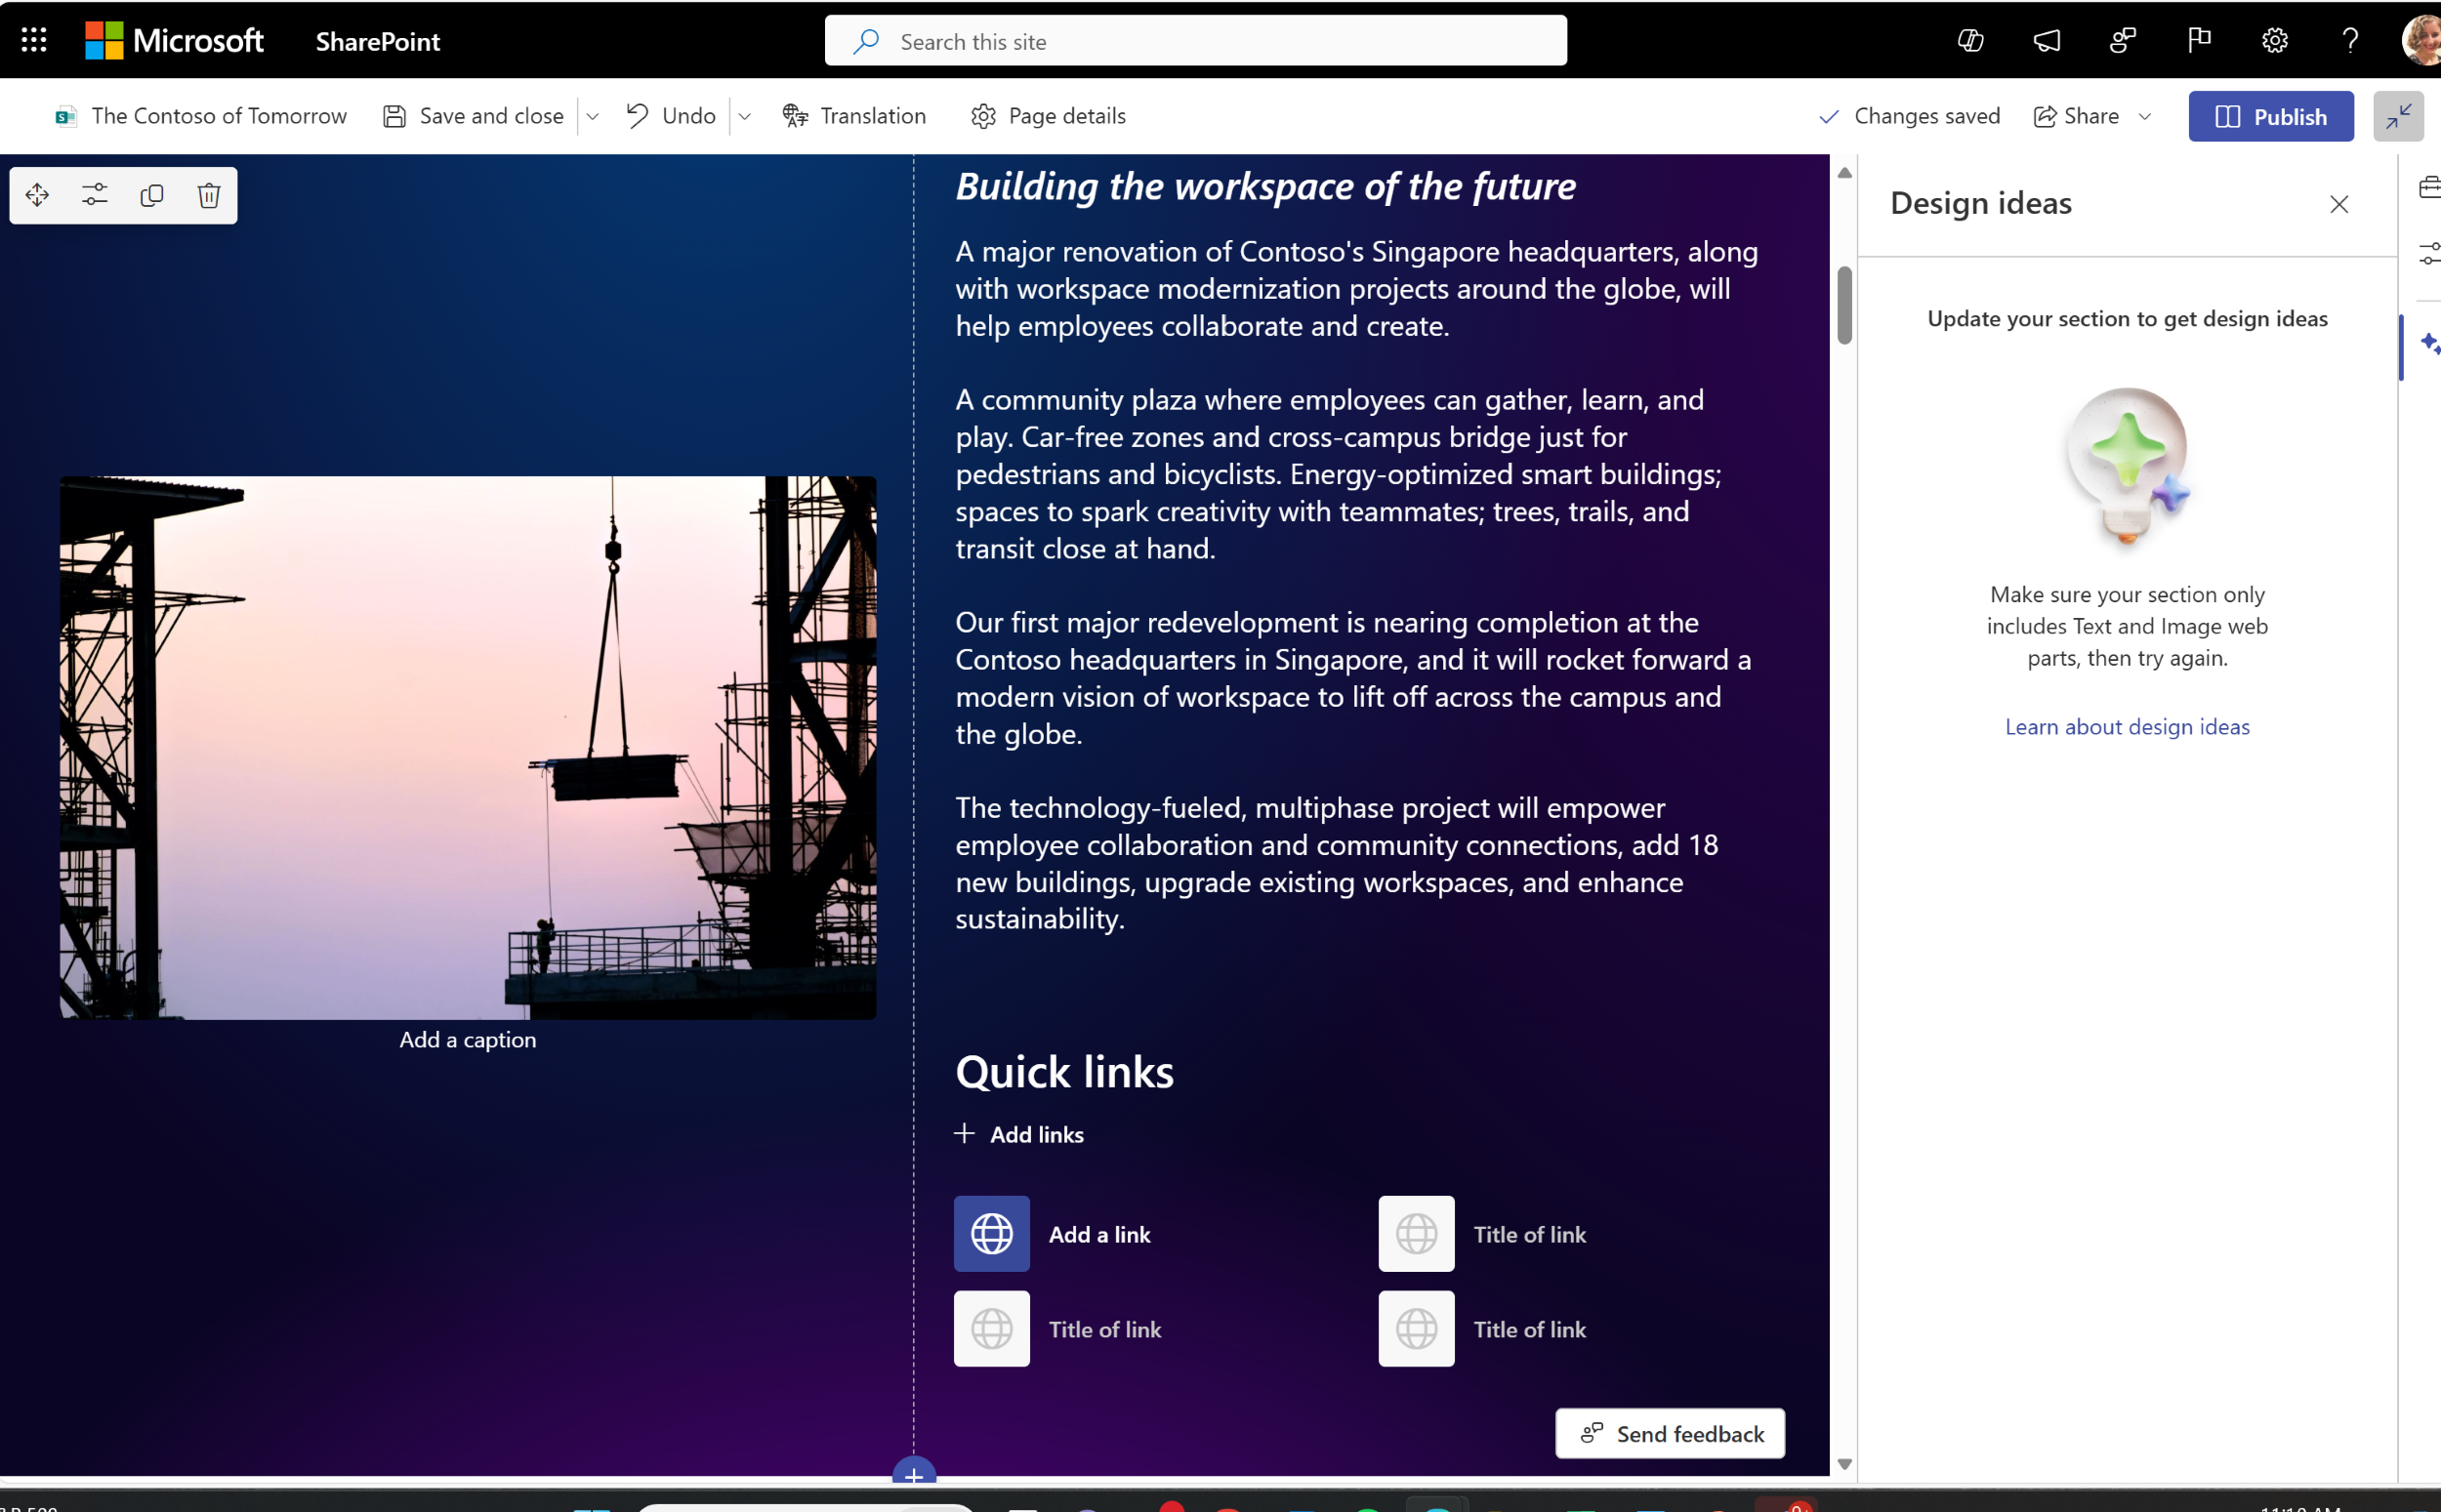This screenshot has width=2441, height=1512.
Task: Click the Add links section item
Action: pyautogui.click(x=1020, y=1133)
